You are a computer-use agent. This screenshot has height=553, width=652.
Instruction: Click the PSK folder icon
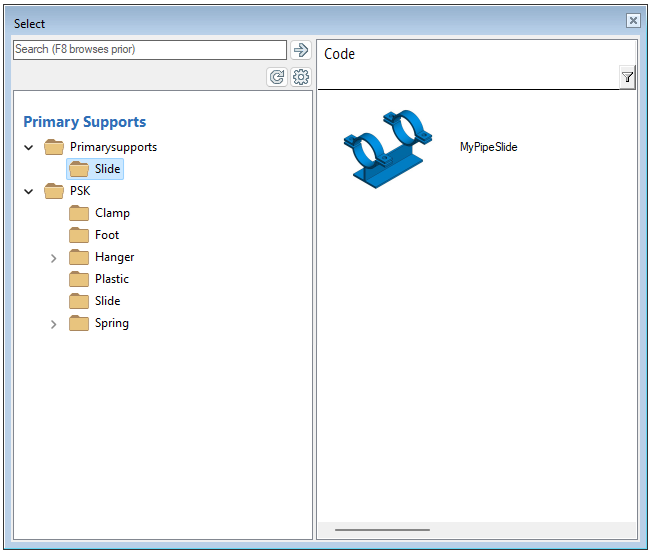point(54,191)
